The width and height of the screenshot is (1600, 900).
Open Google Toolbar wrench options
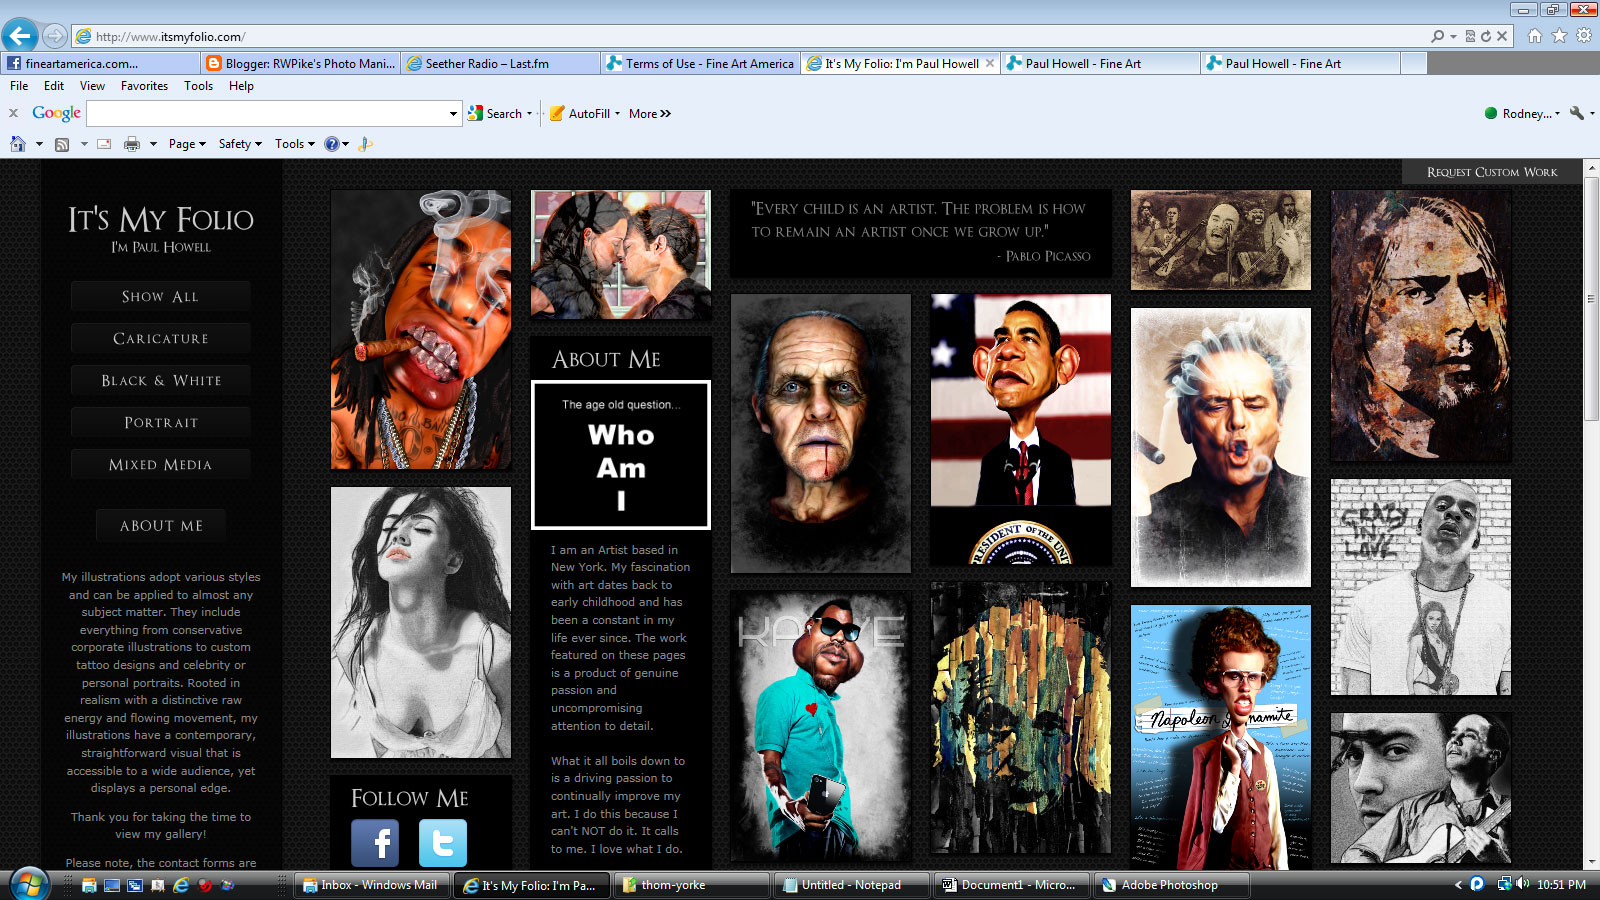(1577, 114)
